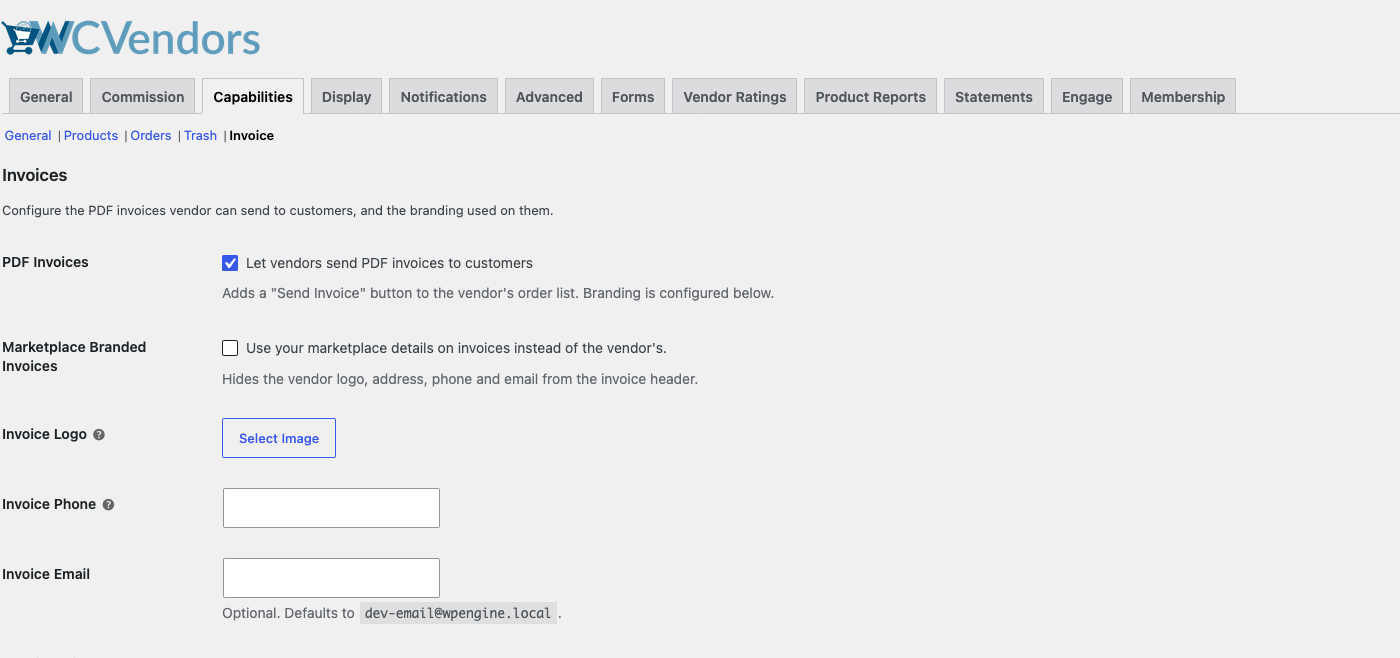Click the Invoices section heading
1400x658 pixels.
[x=35, y=175]
